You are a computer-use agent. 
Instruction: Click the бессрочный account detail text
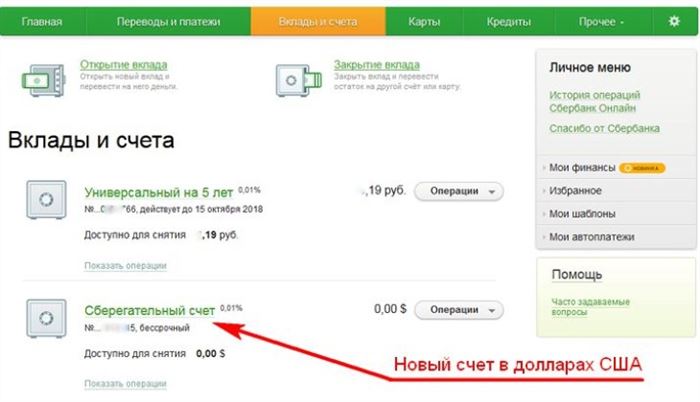click(164, 328)
